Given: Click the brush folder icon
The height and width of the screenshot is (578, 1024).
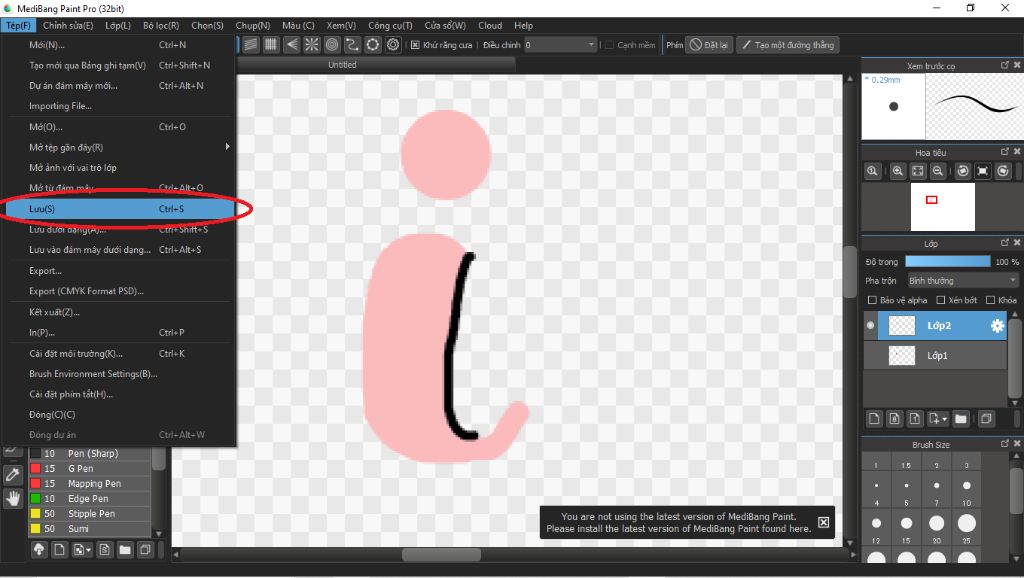Looking at the screenshot, I should click(x=125, y=550).
